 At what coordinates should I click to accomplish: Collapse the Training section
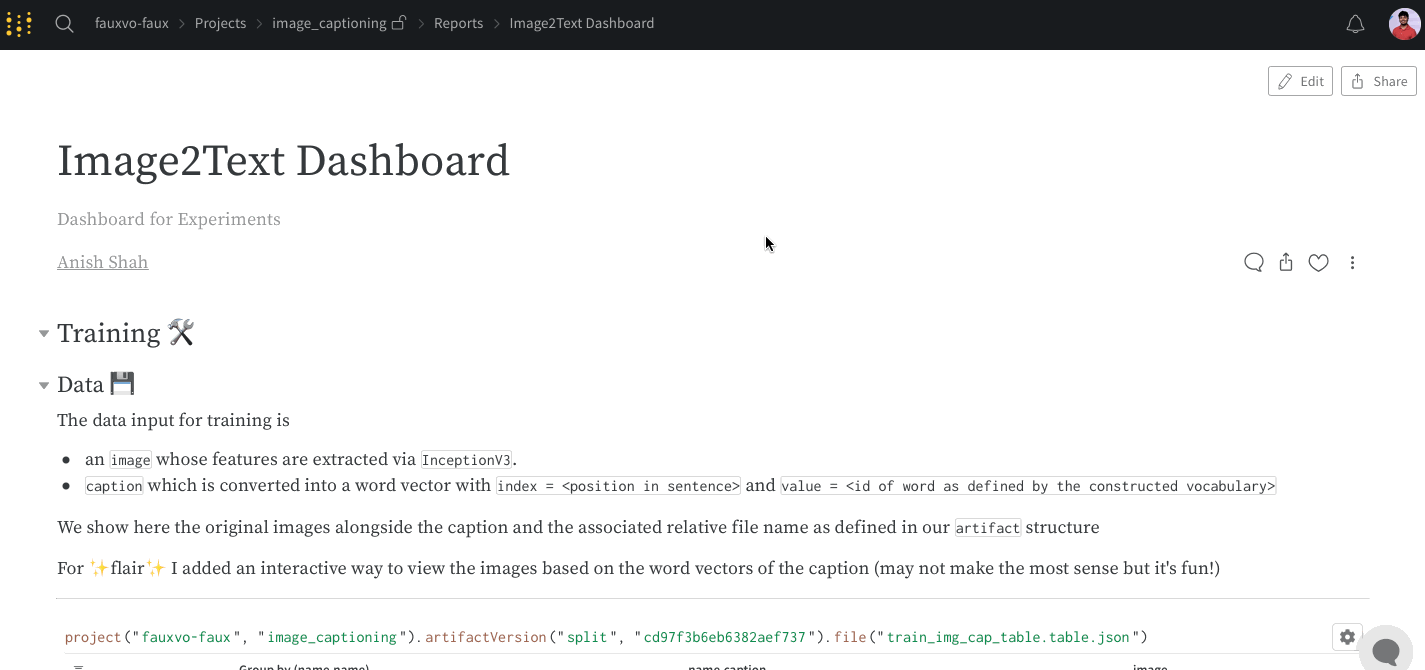click(x=44, y=333)
